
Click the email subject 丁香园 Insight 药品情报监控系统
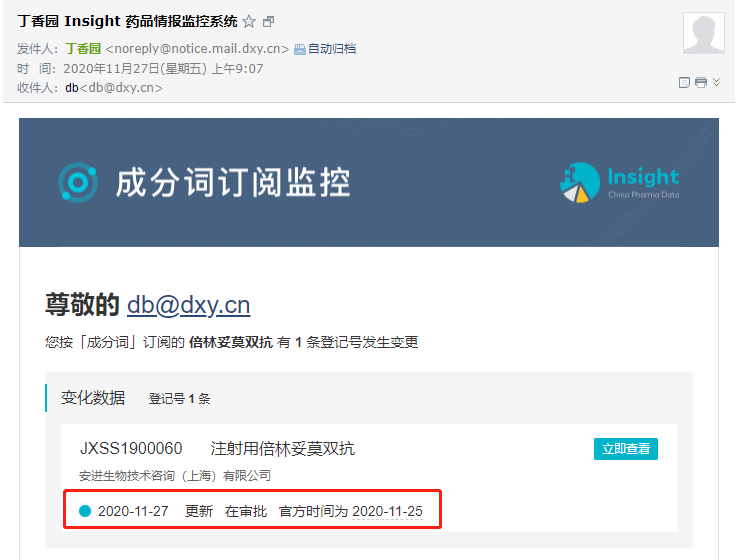click(x=127, y=21)
